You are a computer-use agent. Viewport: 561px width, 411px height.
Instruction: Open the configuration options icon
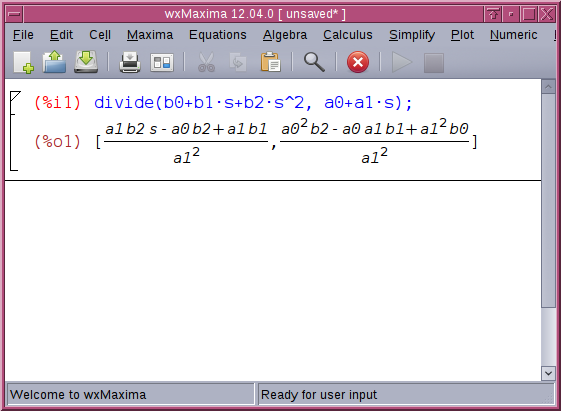[x=162, y=63]
